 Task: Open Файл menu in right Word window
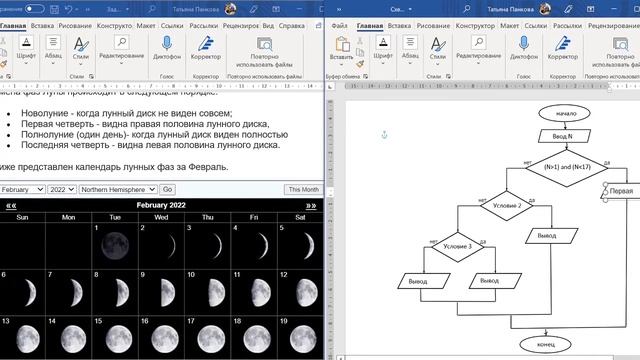(x=339, y=26)
